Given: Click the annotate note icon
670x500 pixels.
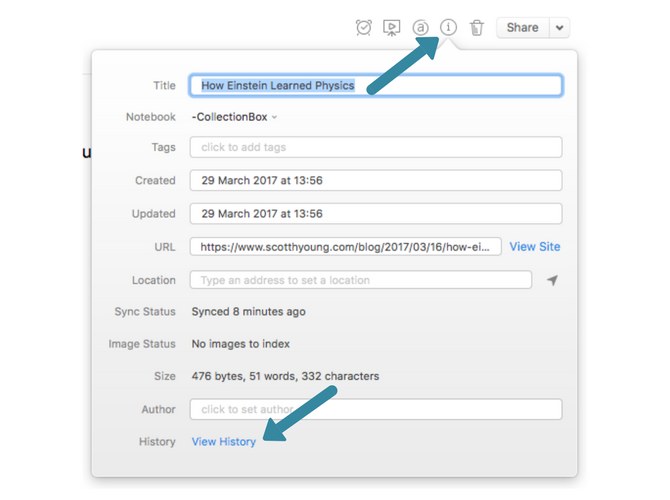Looking at the screenshot, I should point(420,28).
